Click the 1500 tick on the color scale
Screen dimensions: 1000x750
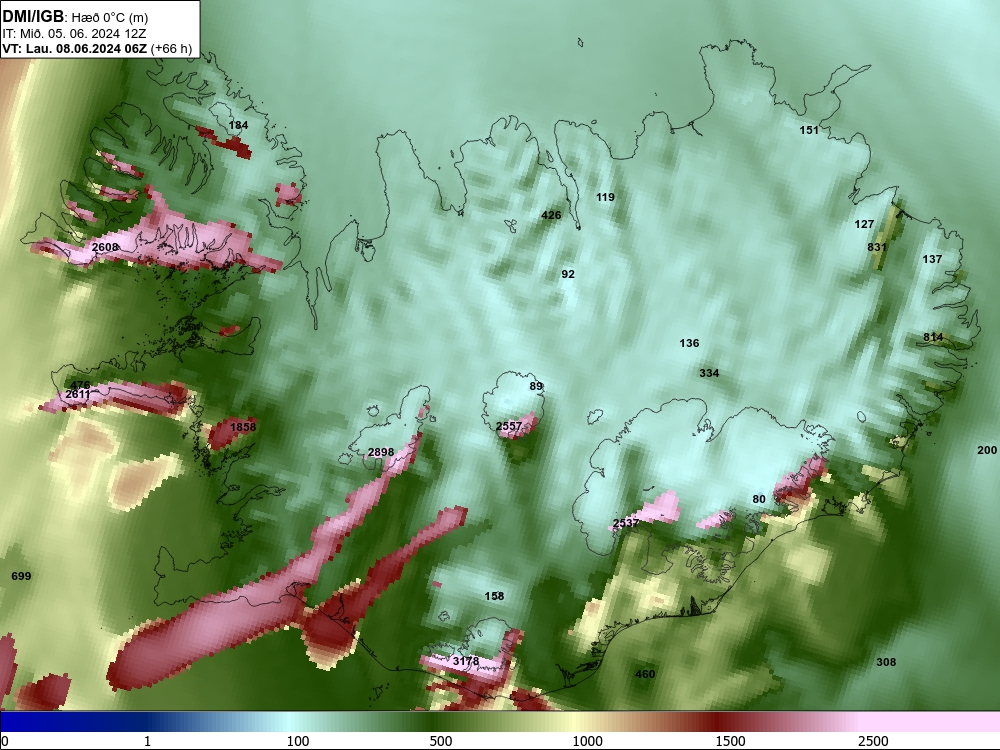730,741
